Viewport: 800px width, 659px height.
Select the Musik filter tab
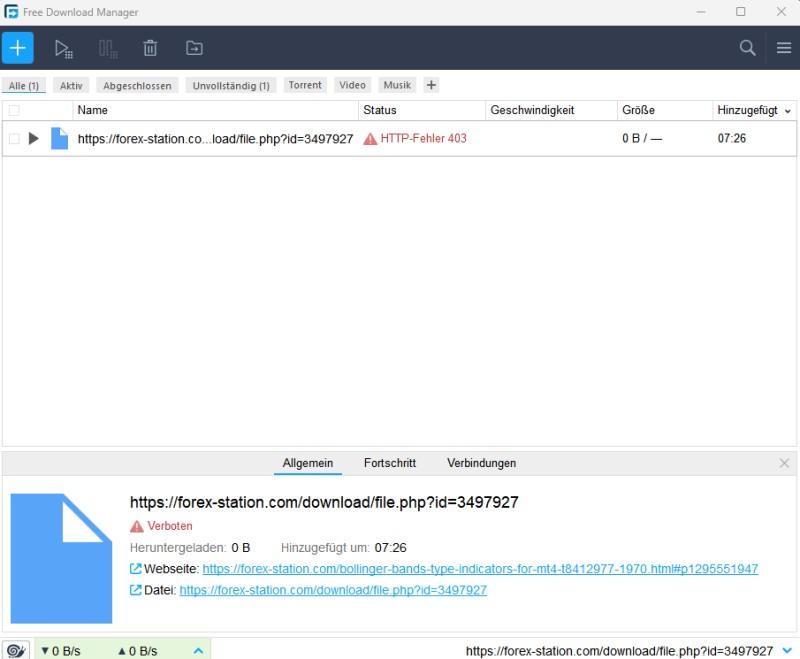point(397,85)
